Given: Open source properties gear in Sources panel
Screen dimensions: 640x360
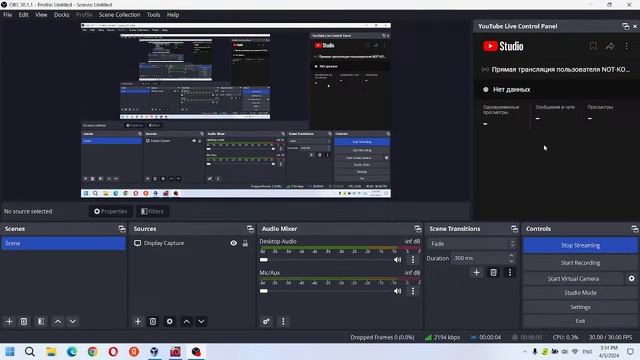Looking at the screenshot, I should point(169,321).
